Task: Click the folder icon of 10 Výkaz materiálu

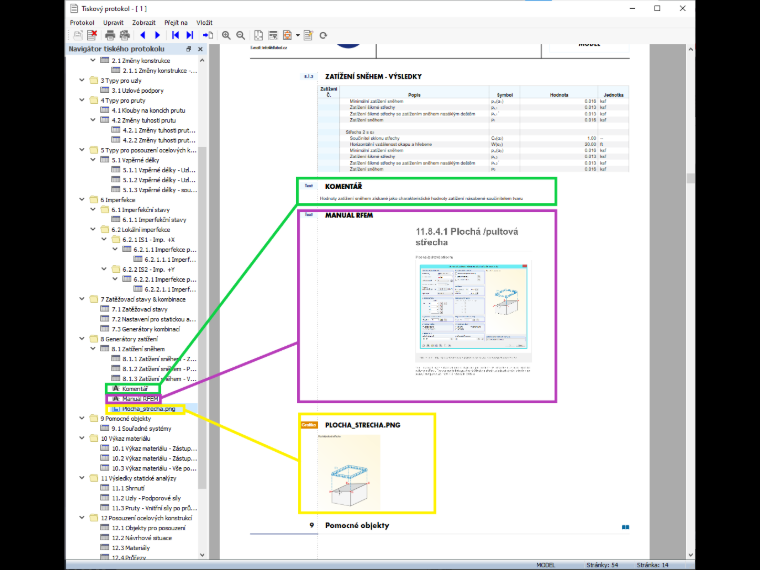Action: click(x=94, y=438)
